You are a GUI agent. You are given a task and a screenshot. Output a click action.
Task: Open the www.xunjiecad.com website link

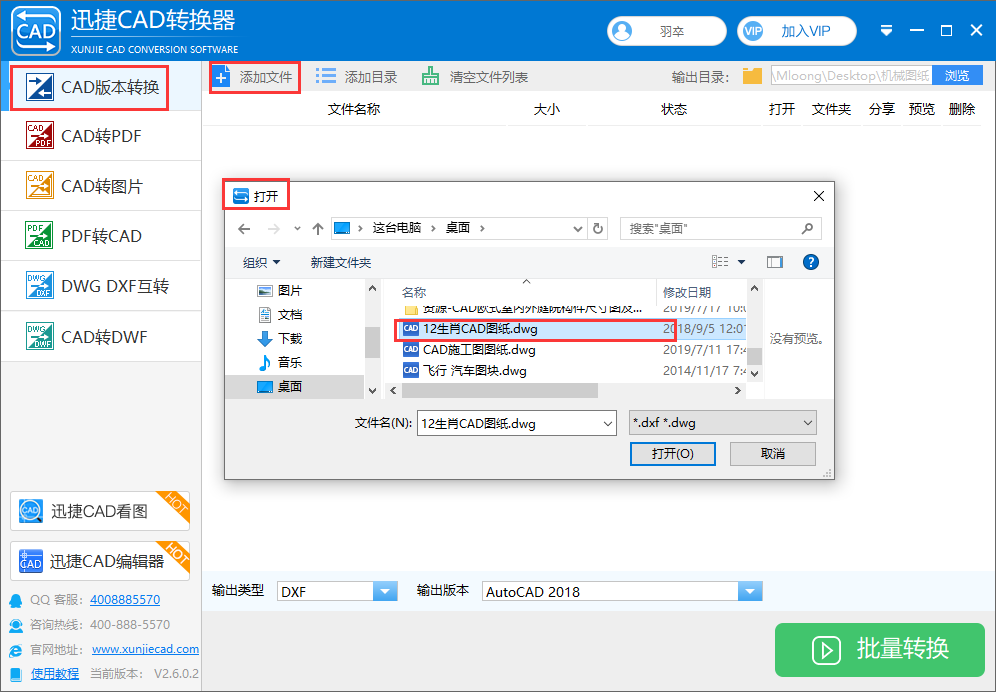pos(145,649)
